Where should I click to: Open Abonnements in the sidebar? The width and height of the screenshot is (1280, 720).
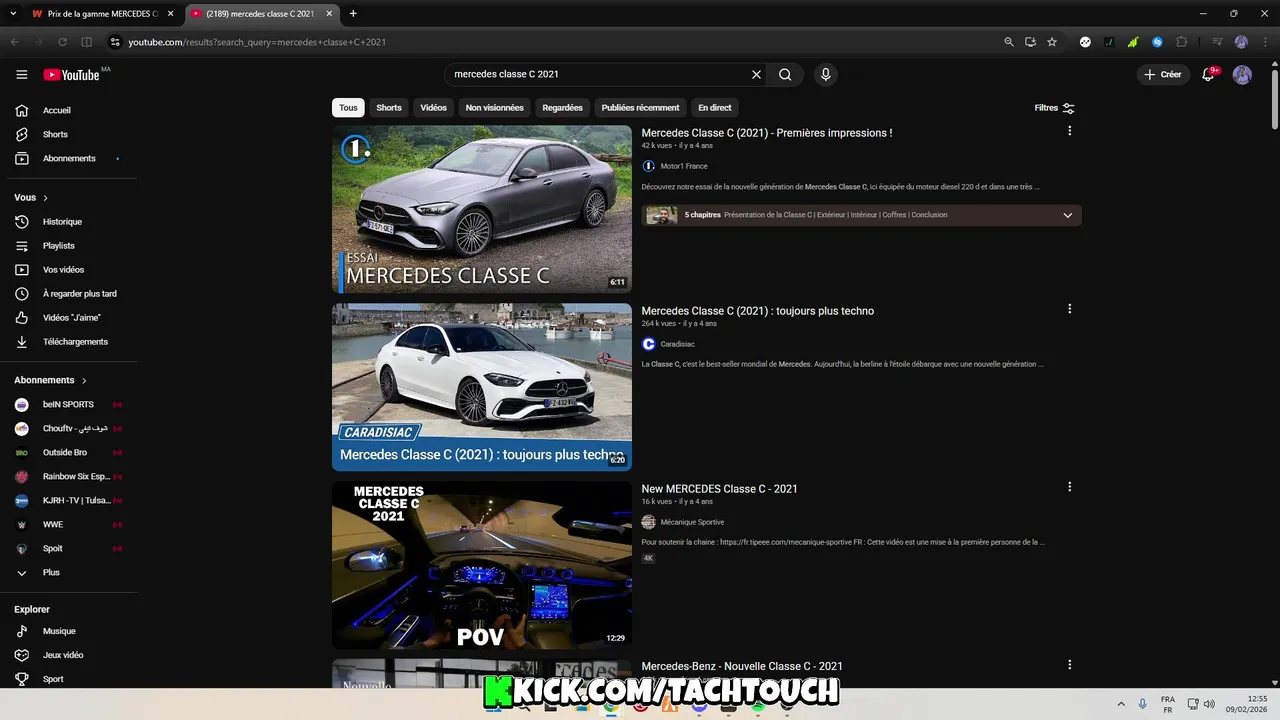click(68, 158)
